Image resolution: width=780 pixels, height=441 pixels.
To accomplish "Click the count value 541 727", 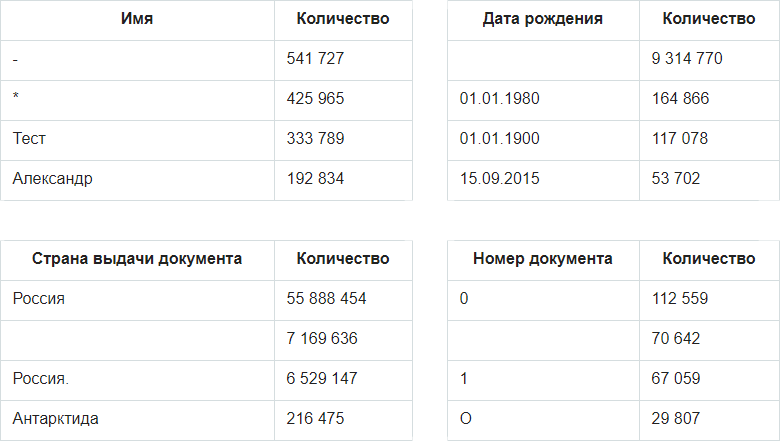I will point(315,59).
